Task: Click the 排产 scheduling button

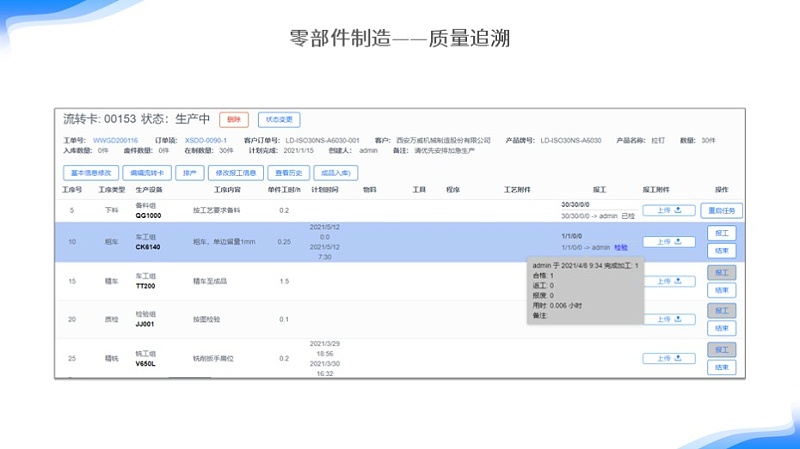Action: tap(189, 172)
